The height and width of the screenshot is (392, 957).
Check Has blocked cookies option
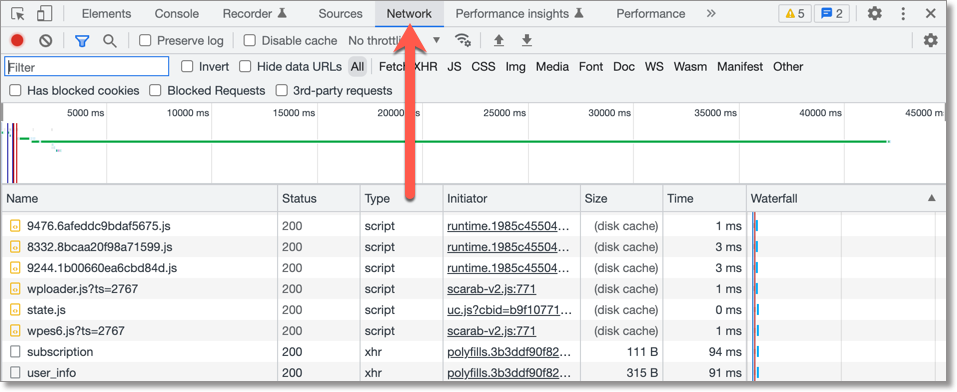[15, 91]
